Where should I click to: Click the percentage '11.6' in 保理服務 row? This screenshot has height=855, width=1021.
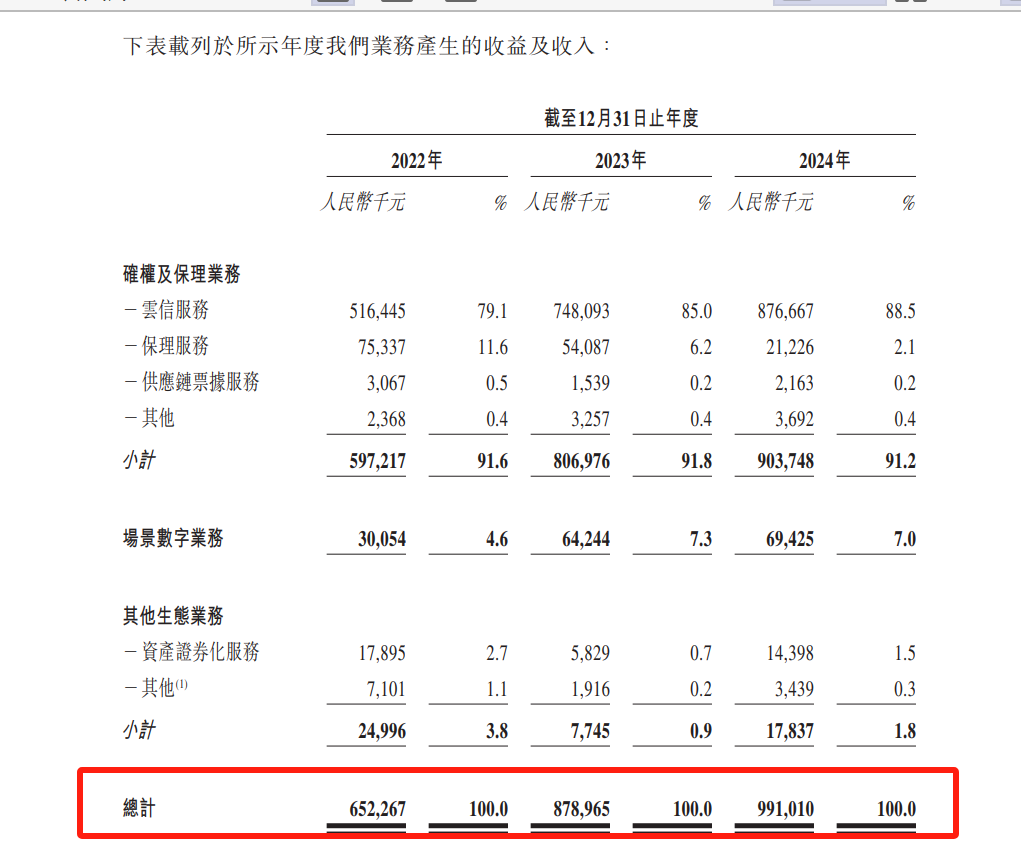coord(493,347)
